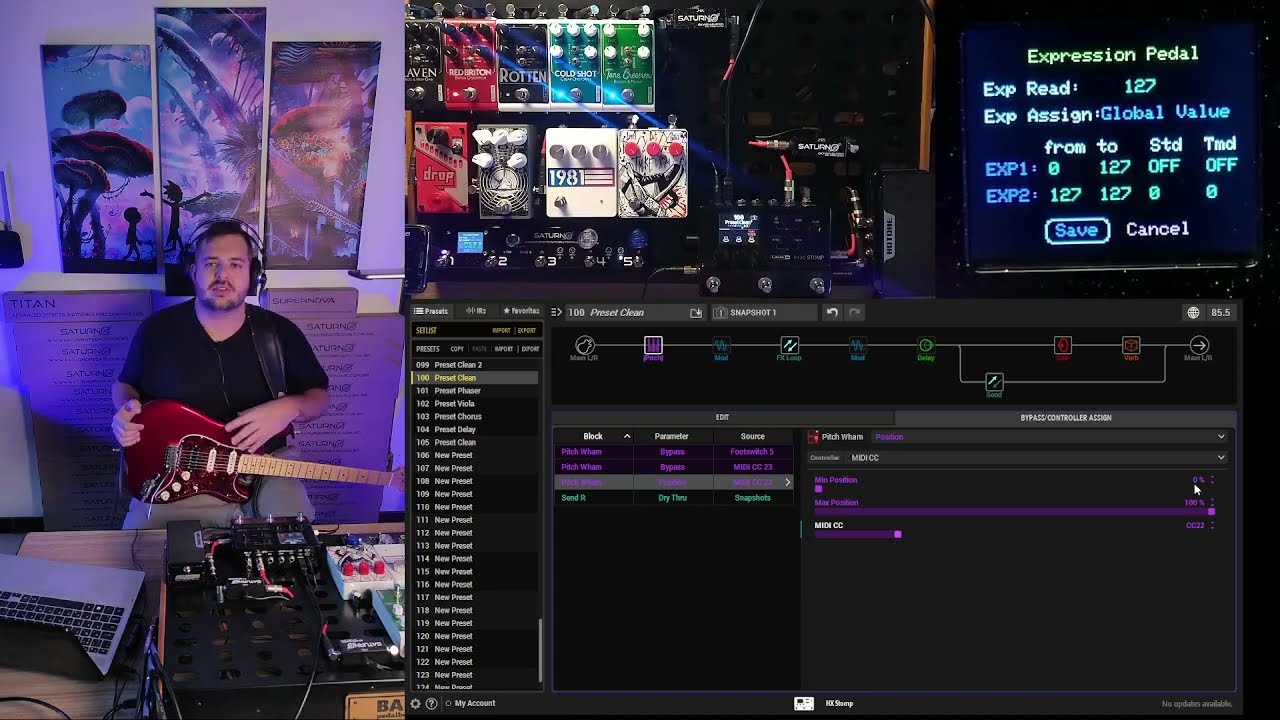Switch to the Favorites tab

click(521, 311)
